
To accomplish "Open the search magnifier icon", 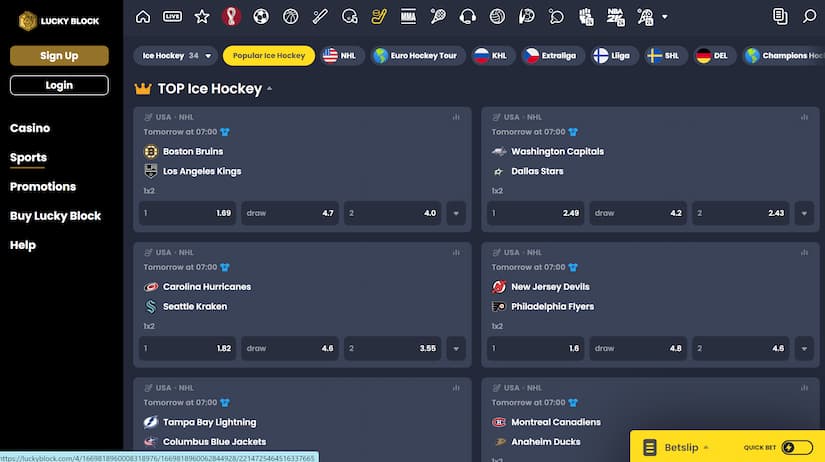I will [809, 17].
